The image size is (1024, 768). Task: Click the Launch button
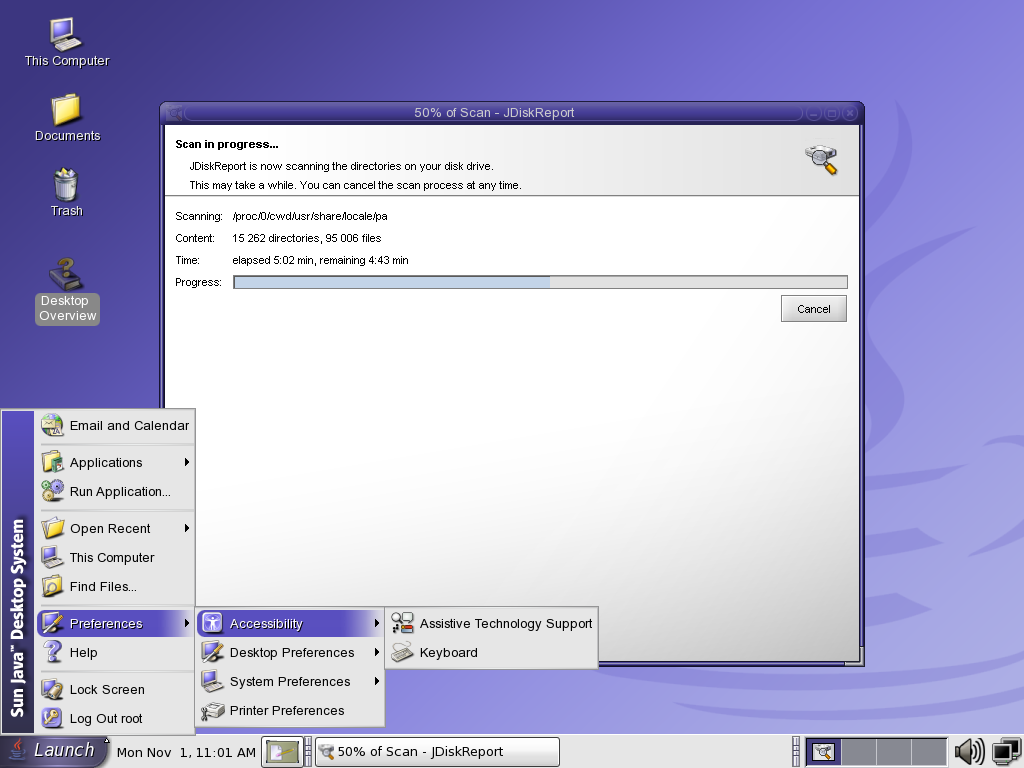pos(54,751)
